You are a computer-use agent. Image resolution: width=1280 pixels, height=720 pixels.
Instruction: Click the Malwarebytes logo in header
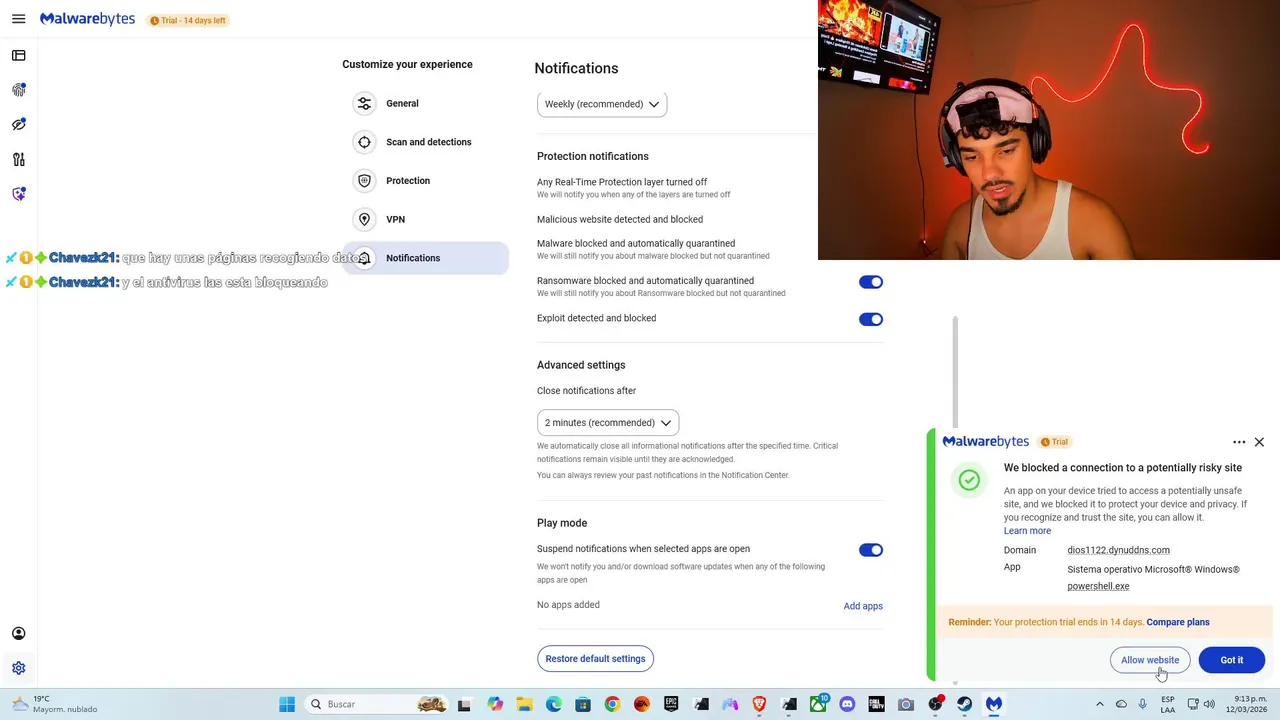pyautogui.click(x=87, y=19)
